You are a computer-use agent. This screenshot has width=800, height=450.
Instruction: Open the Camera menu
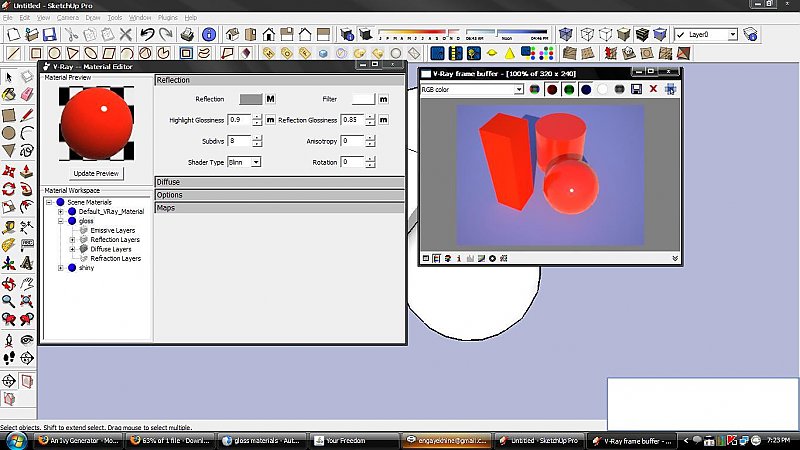click(67, 17)
